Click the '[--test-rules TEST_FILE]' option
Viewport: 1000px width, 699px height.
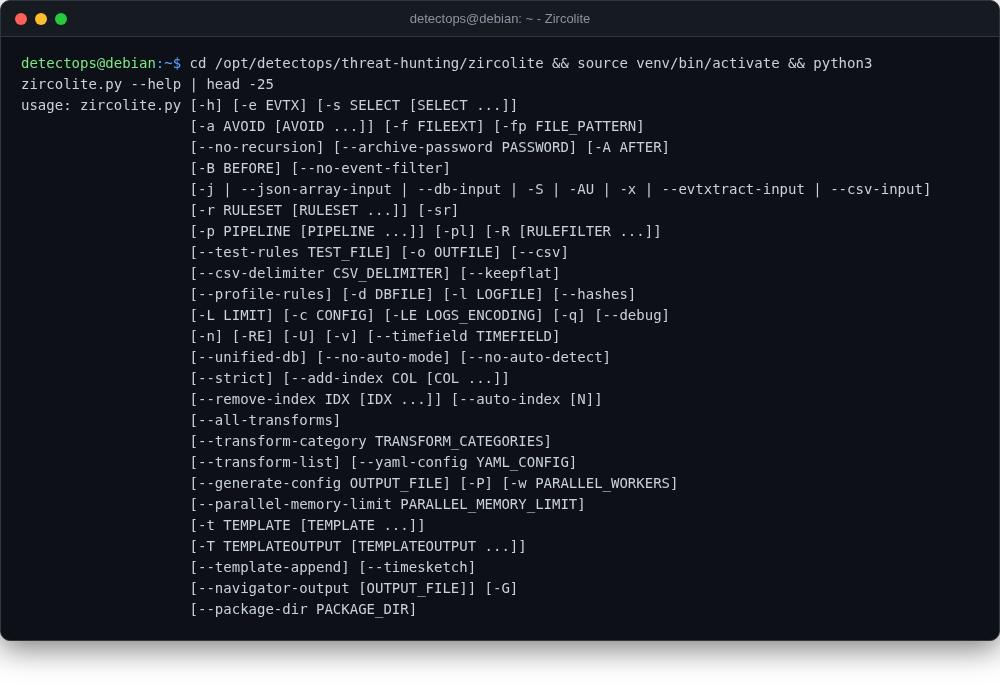(291, 253)
